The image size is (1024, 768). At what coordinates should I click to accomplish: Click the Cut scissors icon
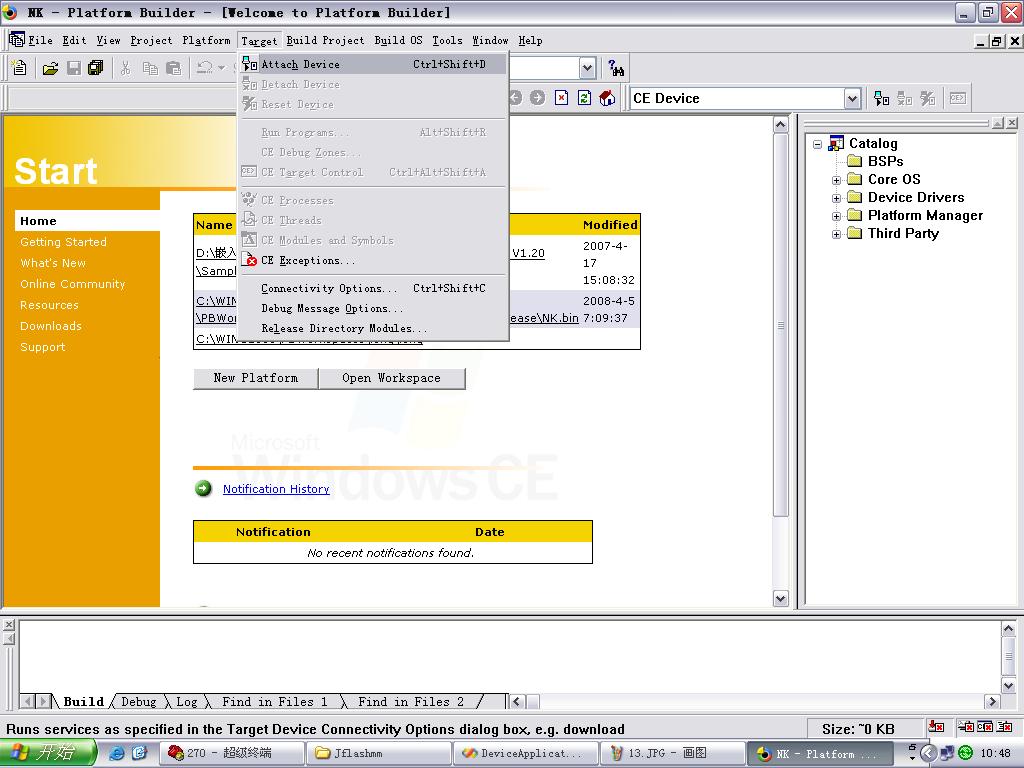click(x=125, y=68)
